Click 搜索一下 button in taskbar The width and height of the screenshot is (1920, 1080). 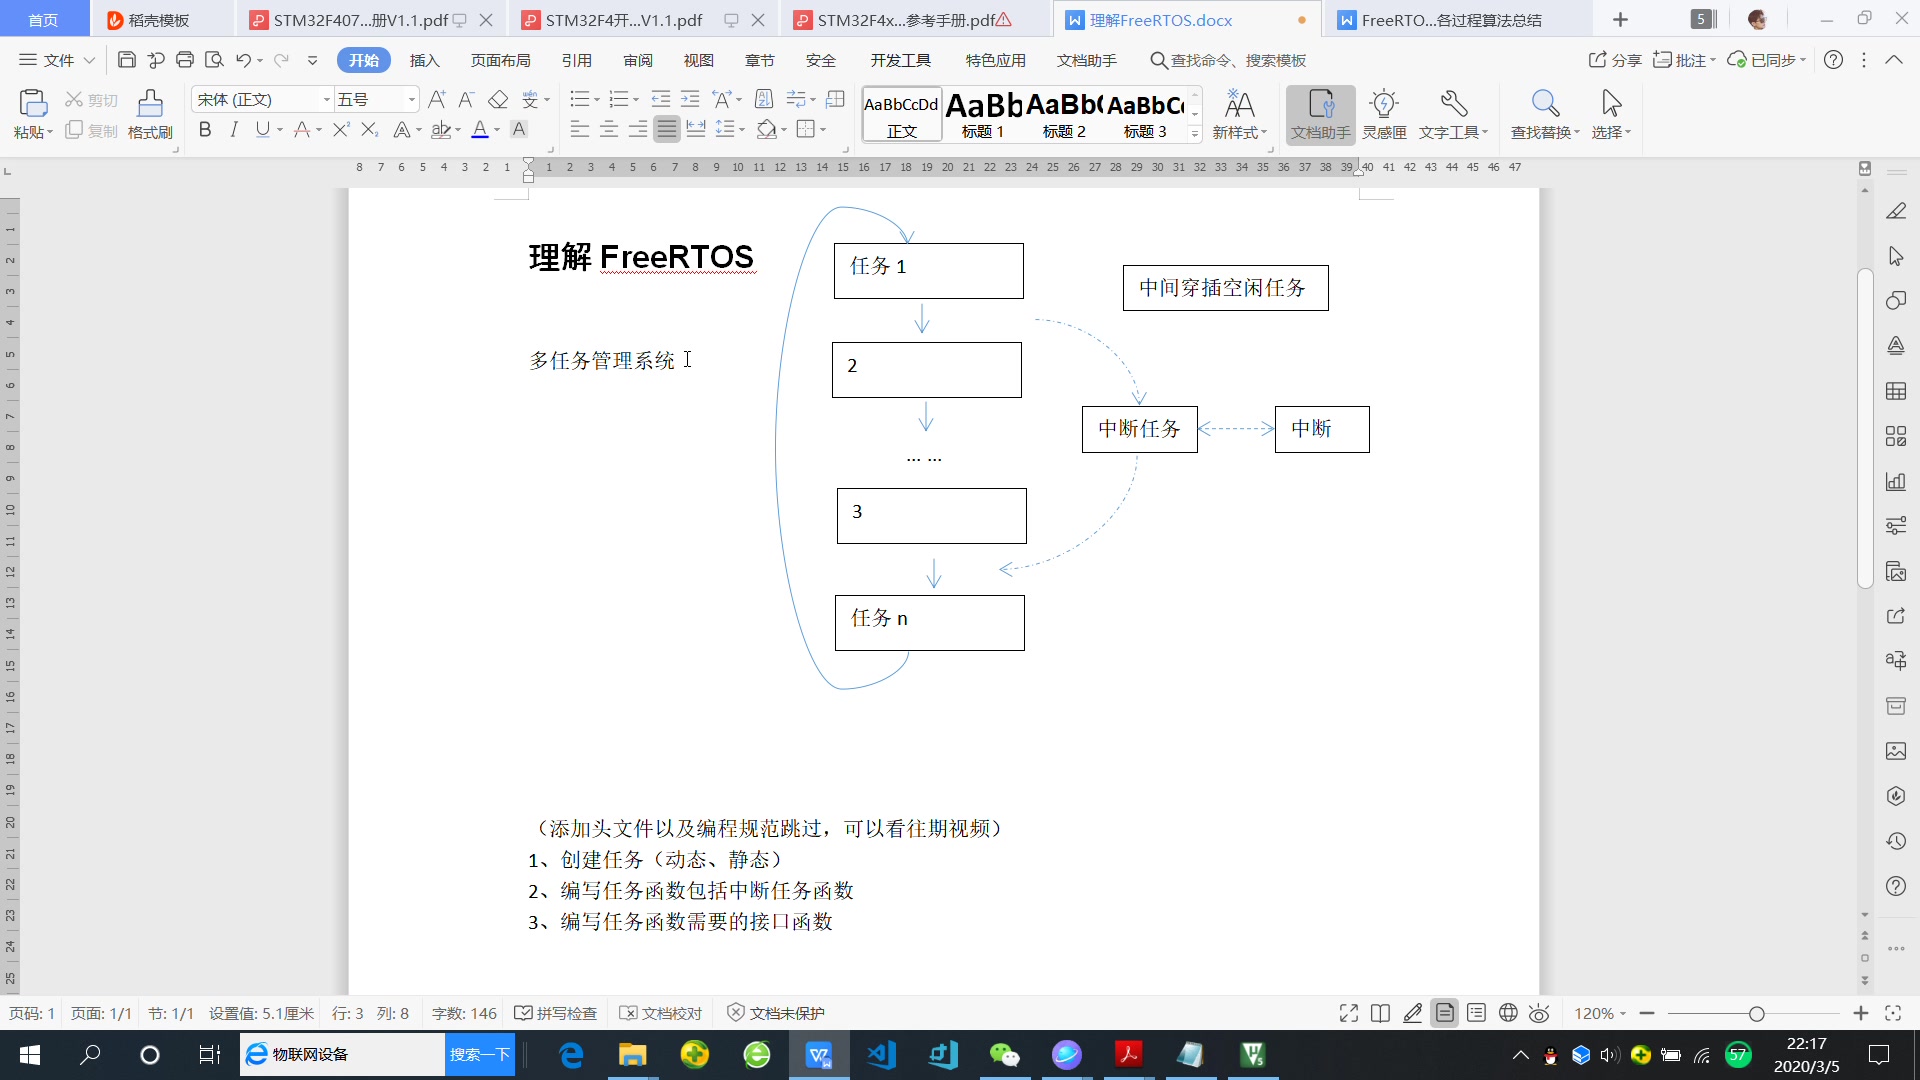click(x=479, y=1054)
